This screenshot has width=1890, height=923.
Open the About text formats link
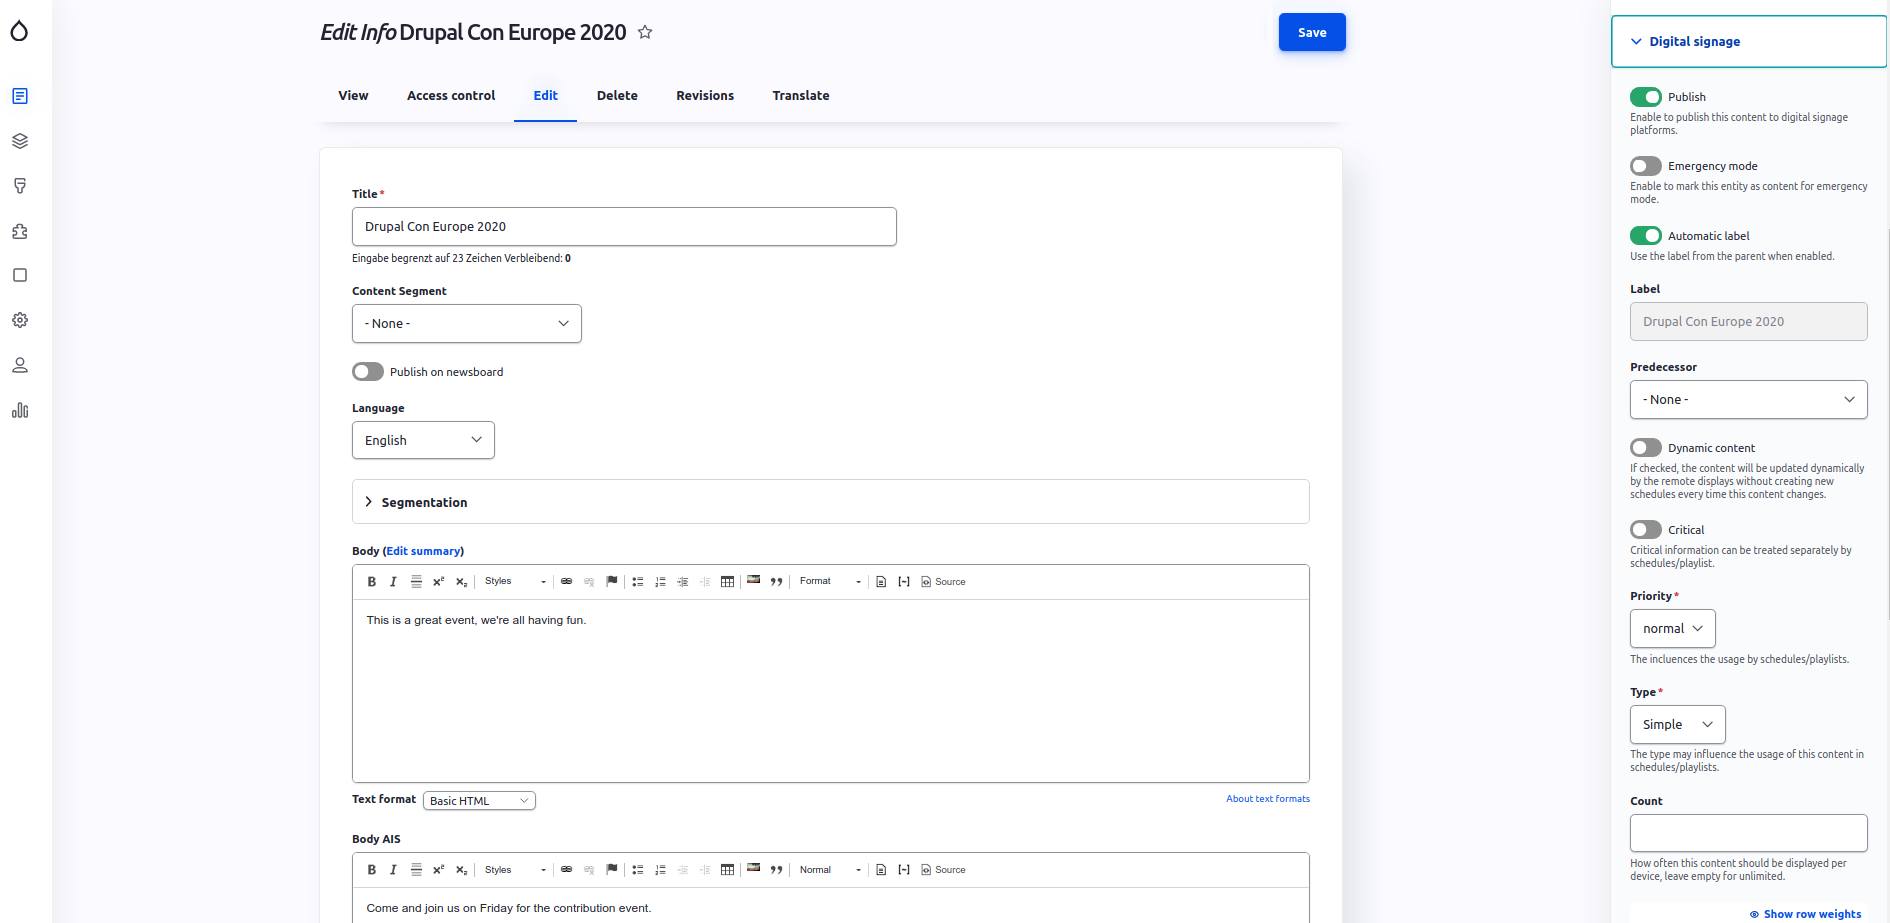(x=1267, y=799)
